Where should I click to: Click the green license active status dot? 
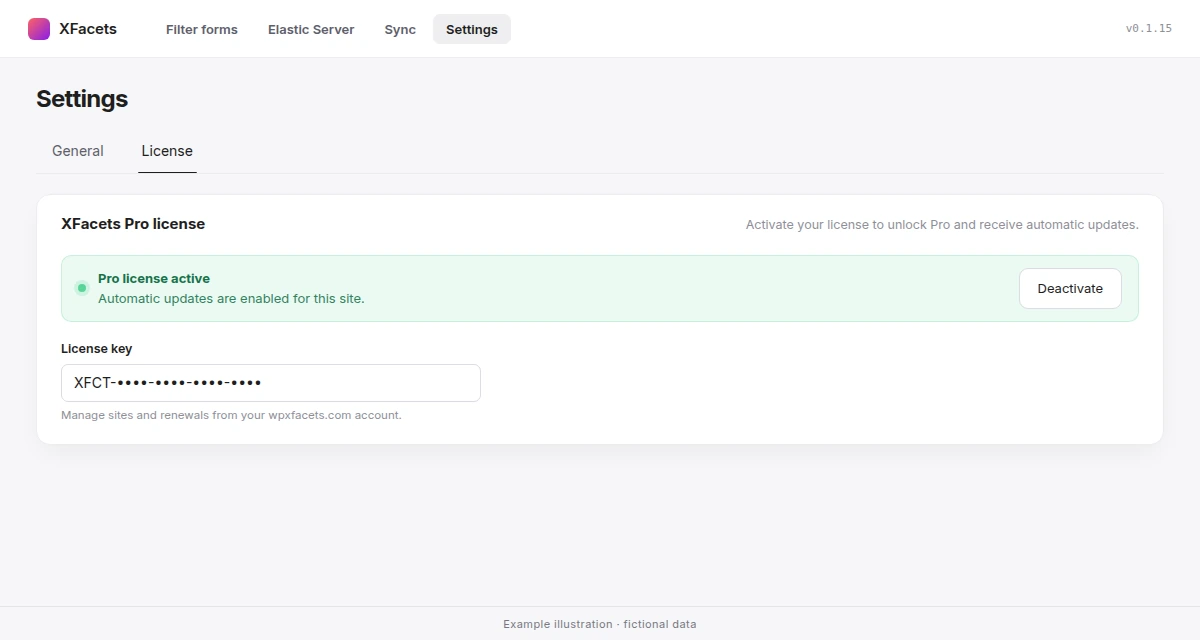pyautogui.click(x=82, y=288)
